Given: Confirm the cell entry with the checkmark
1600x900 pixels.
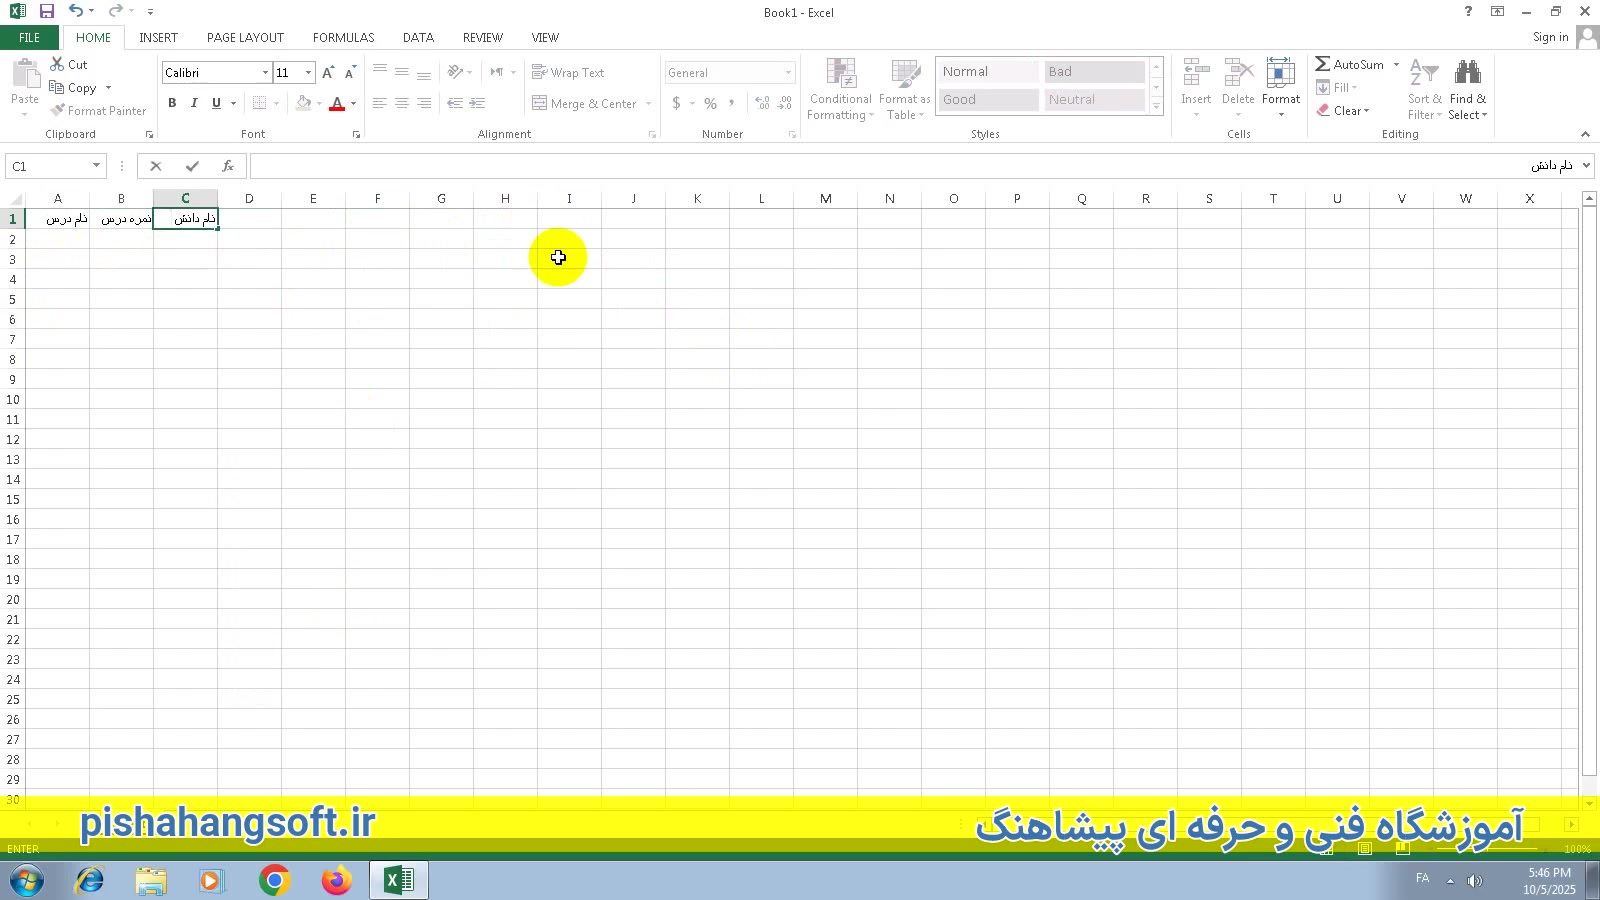Looking at the screenshot, I should (192, 166).
